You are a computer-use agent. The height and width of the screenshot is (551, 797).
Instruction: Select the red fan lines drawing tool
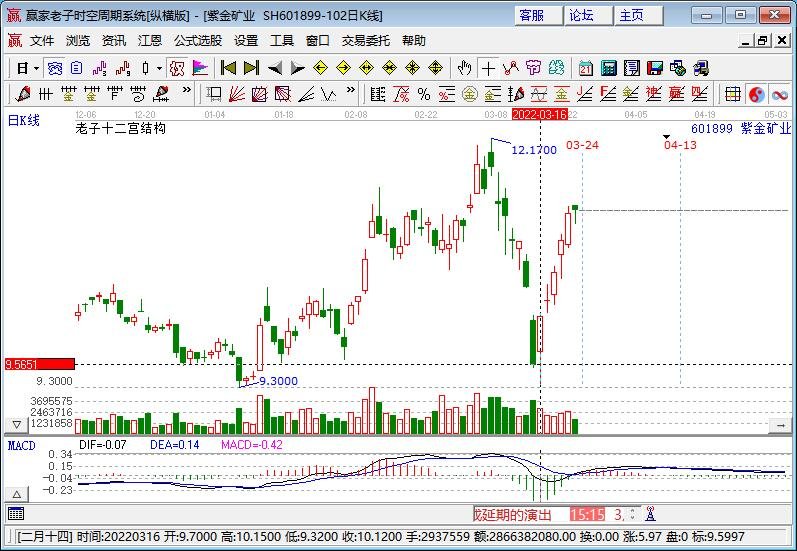237,94
